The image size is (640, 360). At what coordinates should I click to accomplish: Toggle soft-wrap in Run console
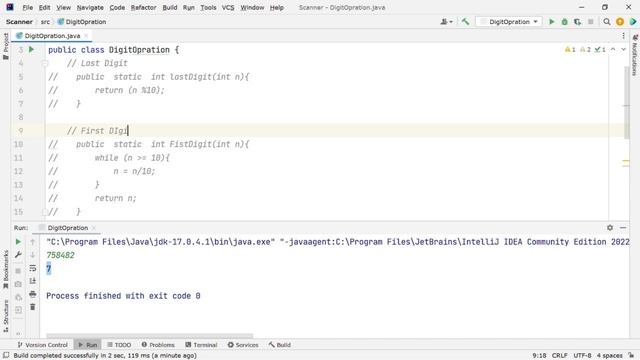tap(33, 268)
